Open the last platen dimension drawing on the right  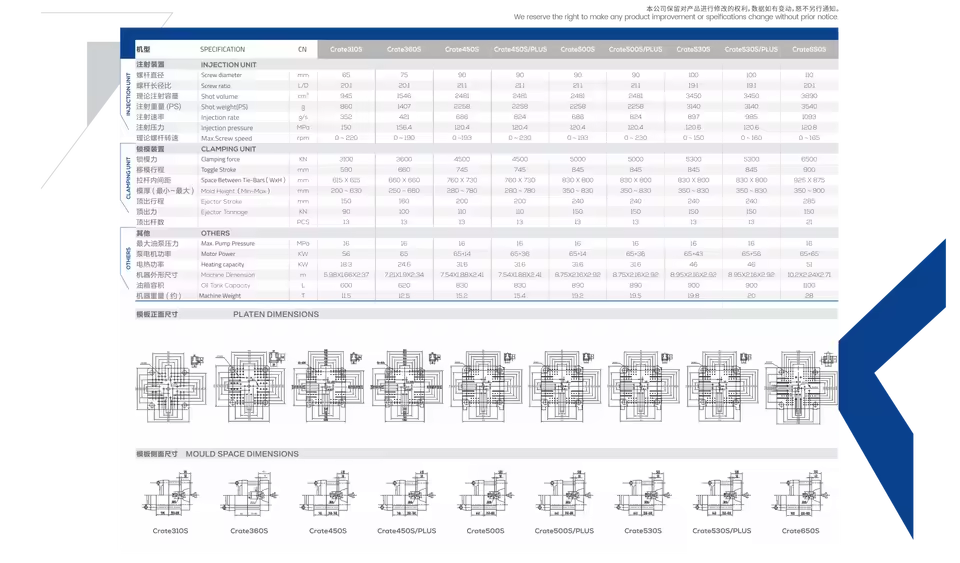(800, 387)
